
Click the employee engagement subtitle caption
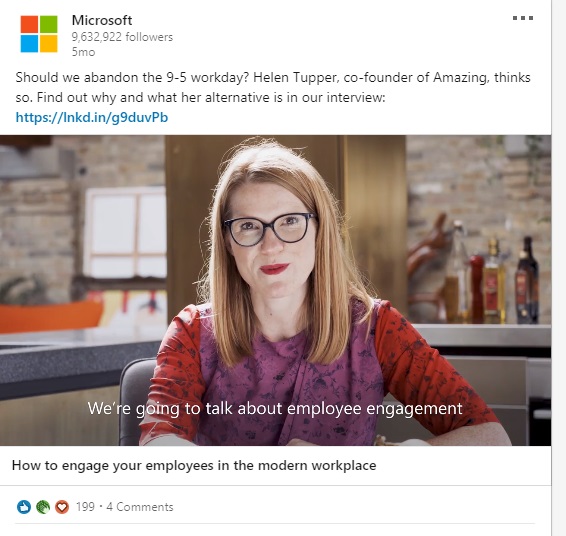(x=275, y=409)
